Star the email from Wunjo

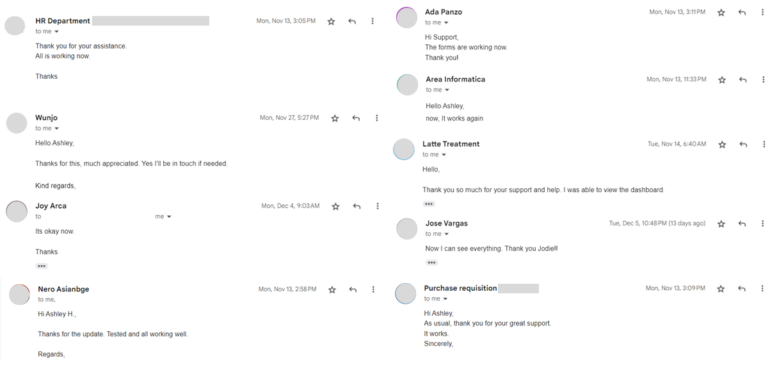point(335,118)
